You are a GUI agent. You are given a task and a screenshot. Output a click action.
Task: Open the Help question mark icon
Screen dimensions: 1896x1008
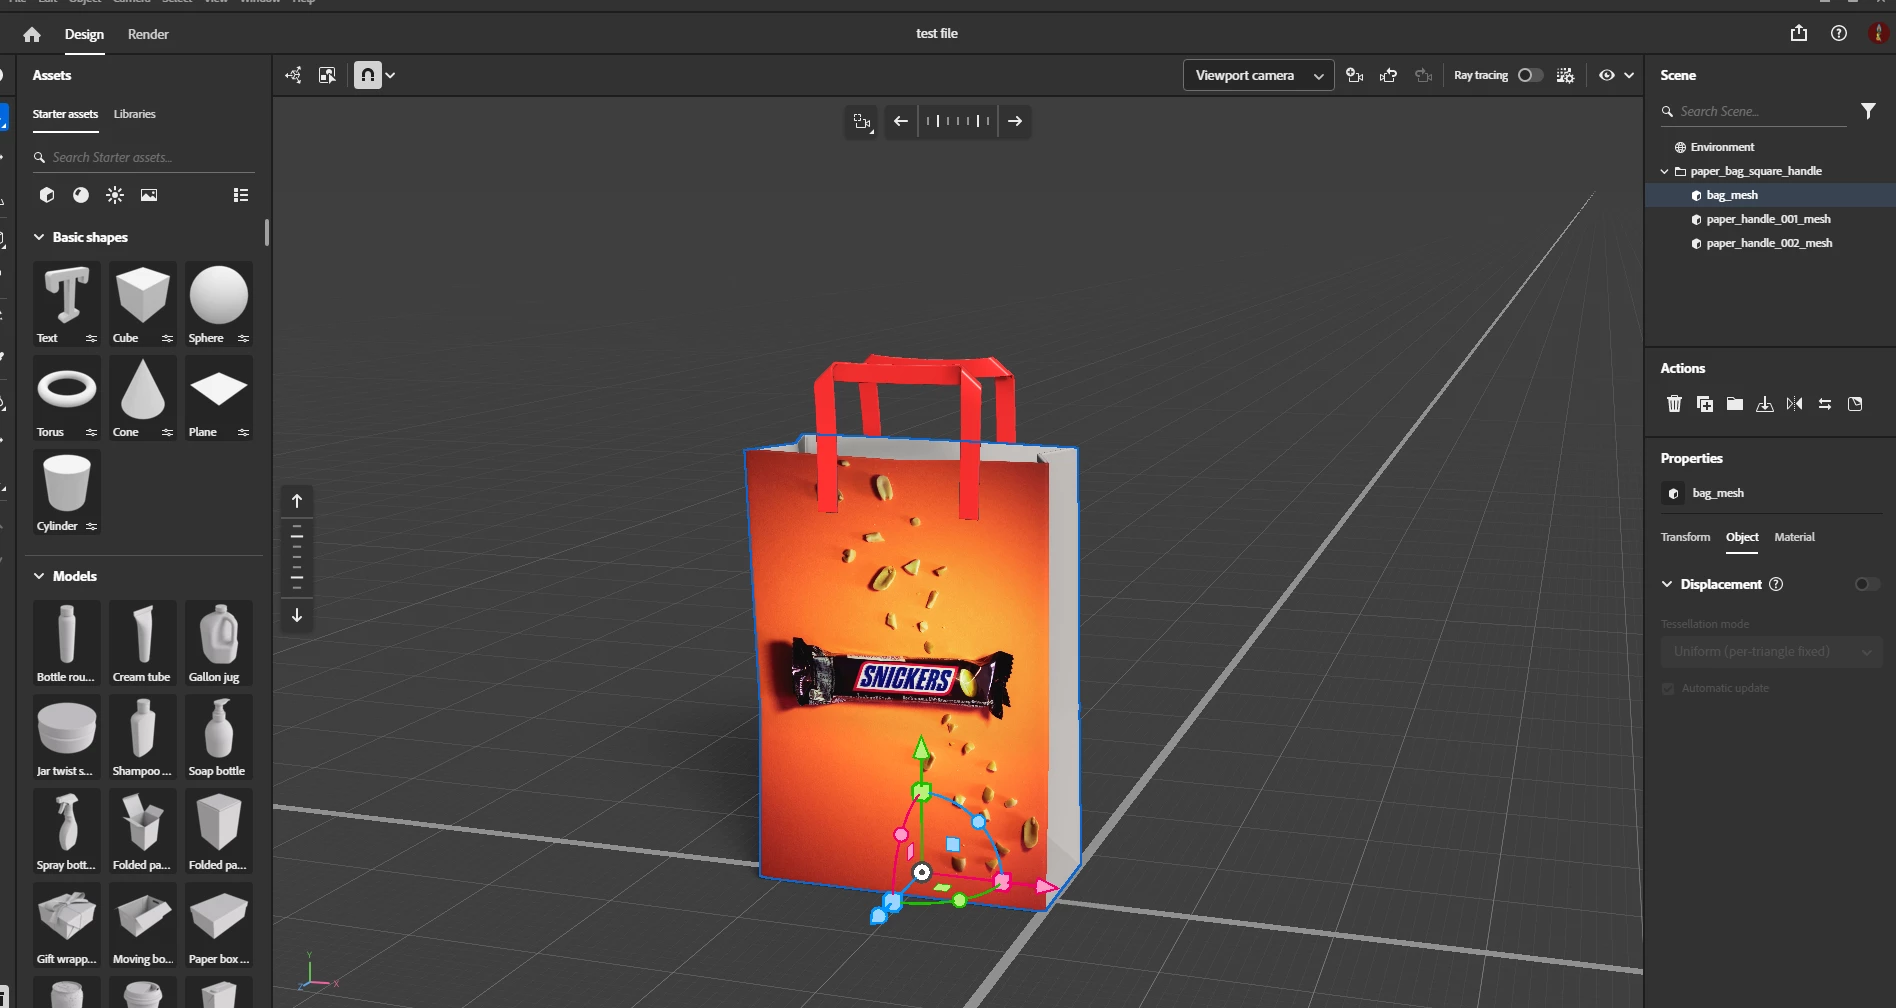(1839, 33)
